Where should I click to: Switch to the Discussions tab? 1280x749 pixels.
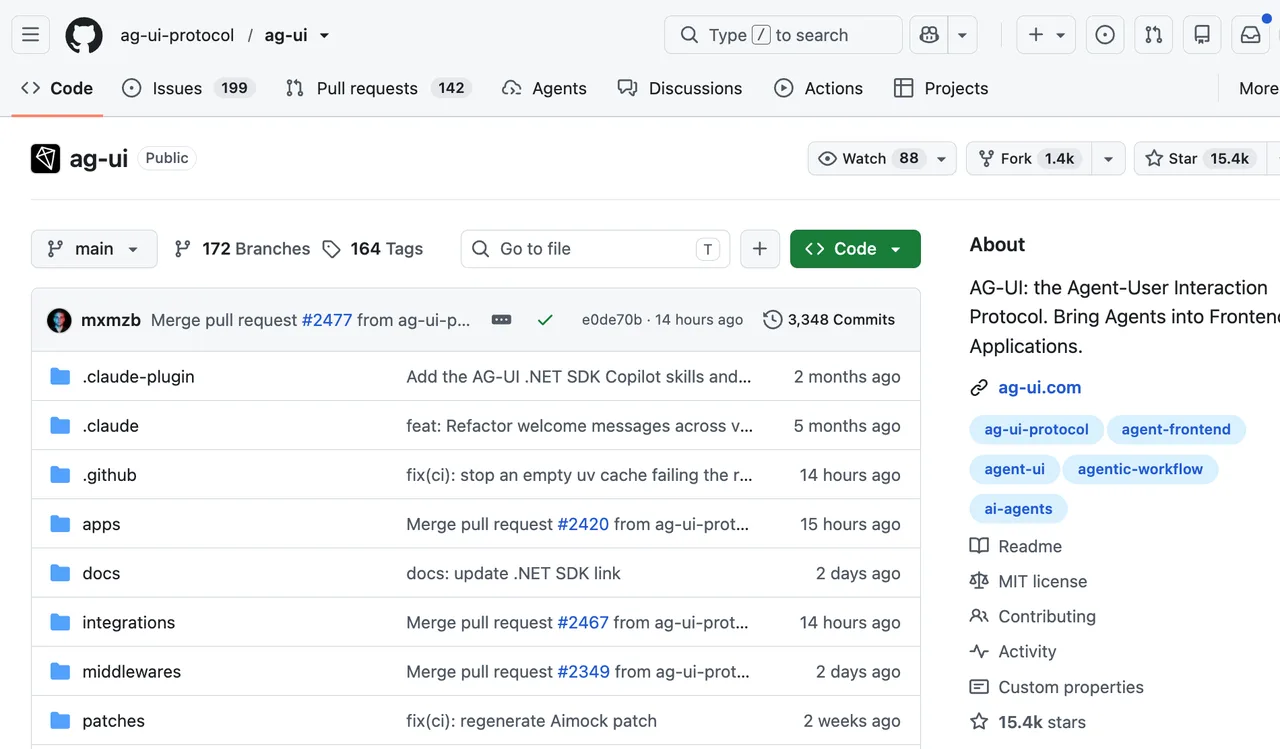[x=680, y=88]
